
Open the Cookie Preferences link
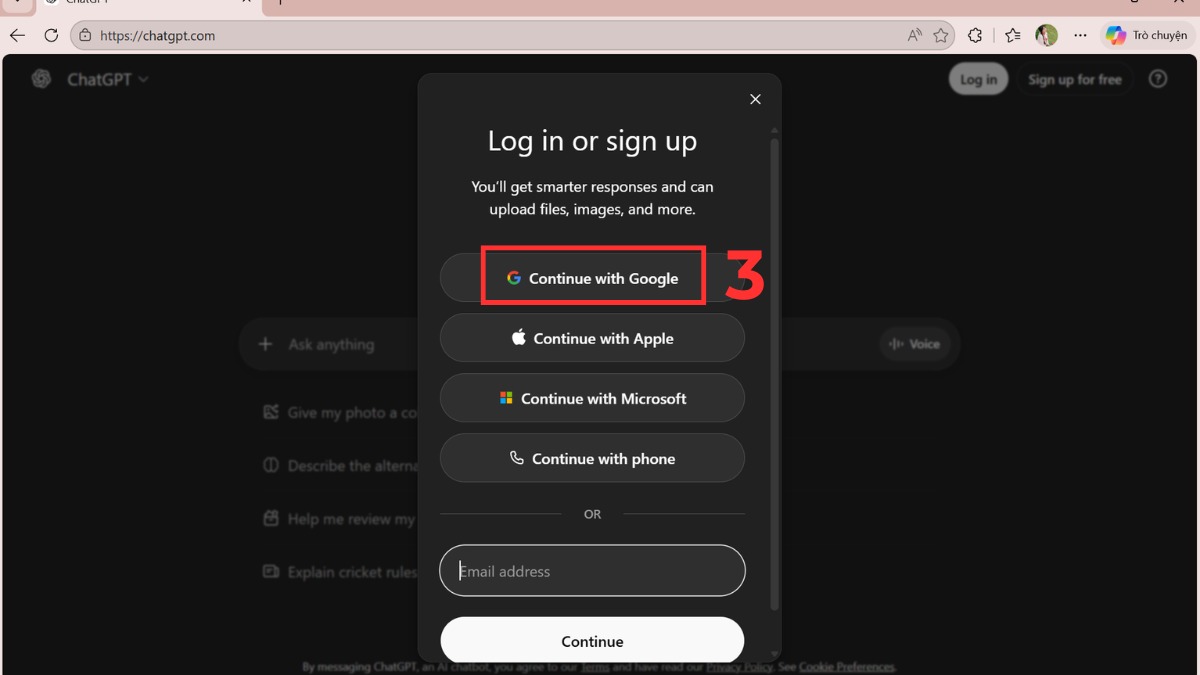coord(847,667)
